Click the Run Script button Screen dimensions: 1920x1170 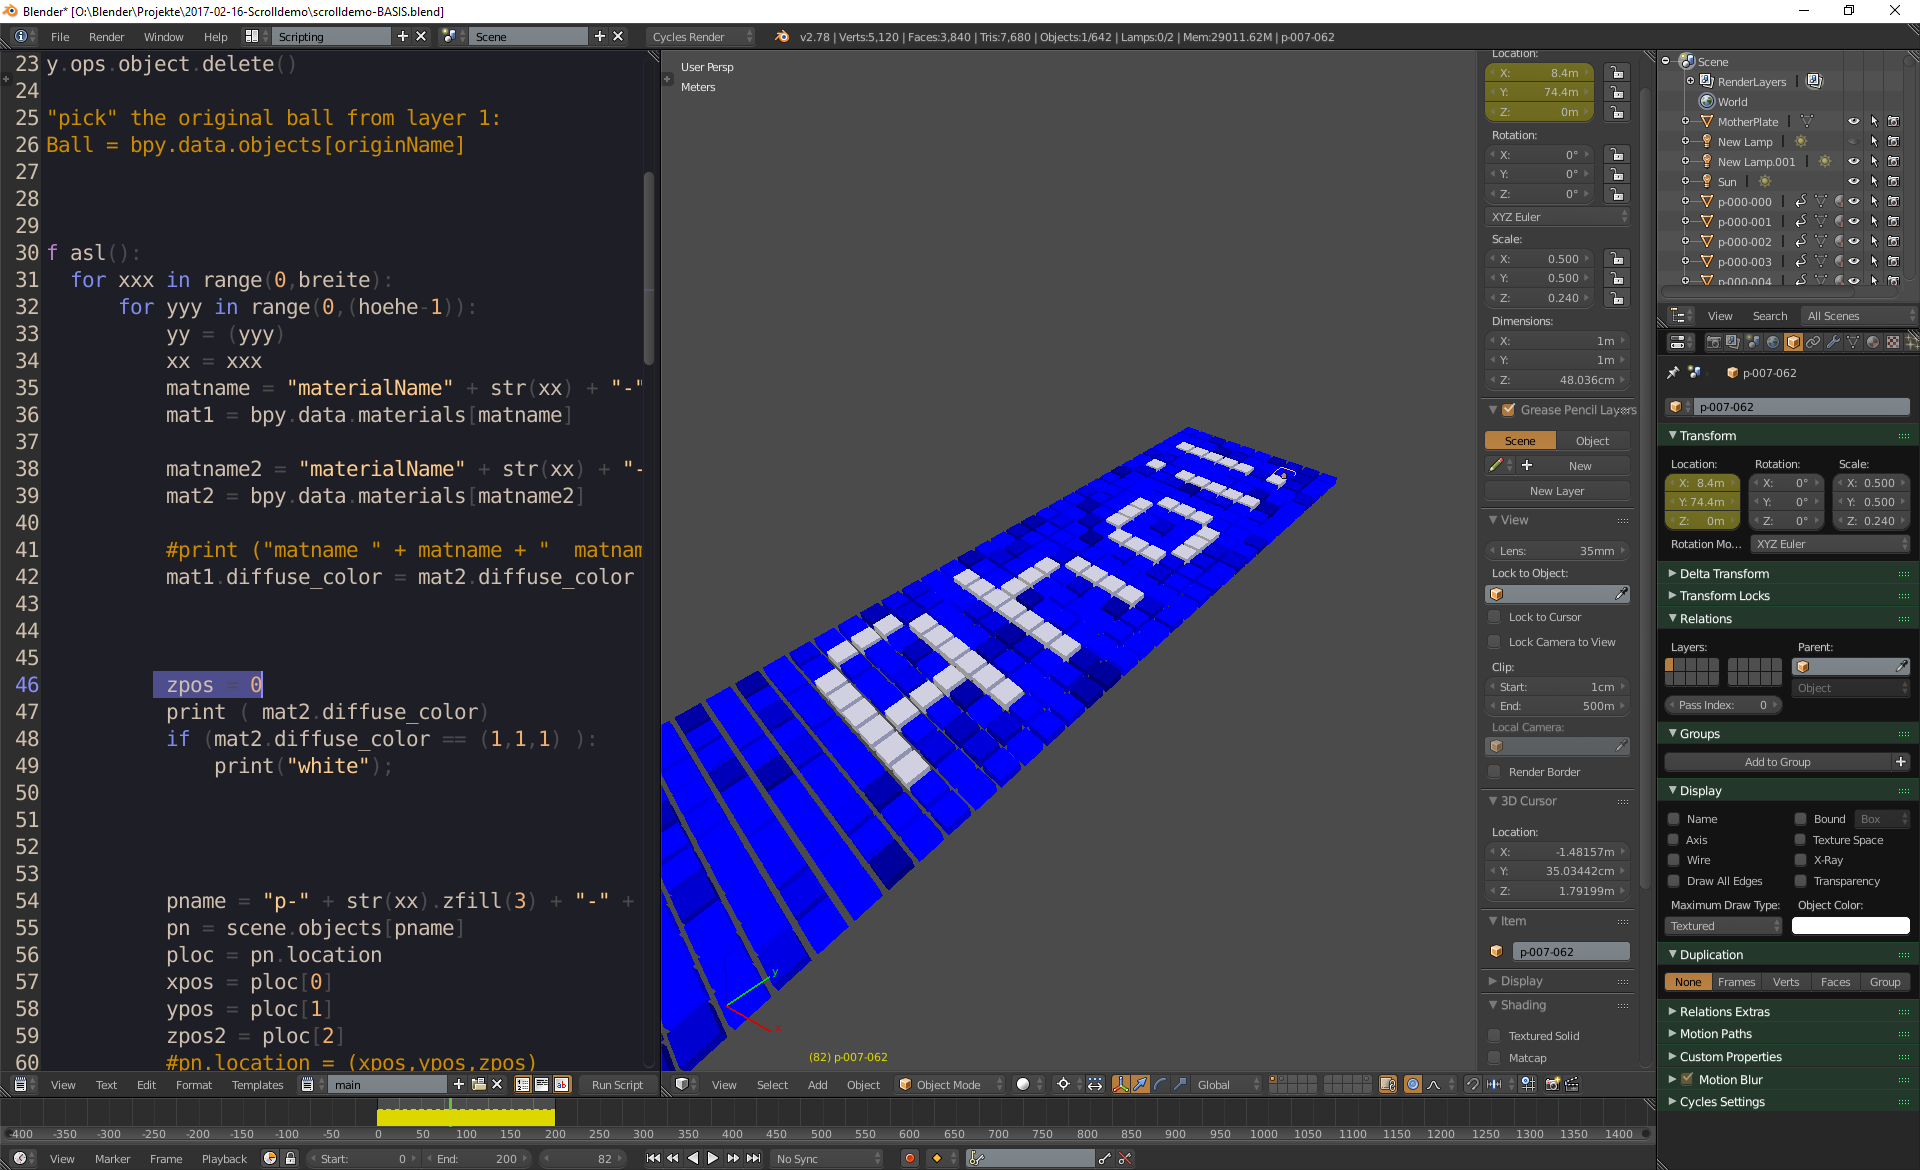(x=617, y=1085)
